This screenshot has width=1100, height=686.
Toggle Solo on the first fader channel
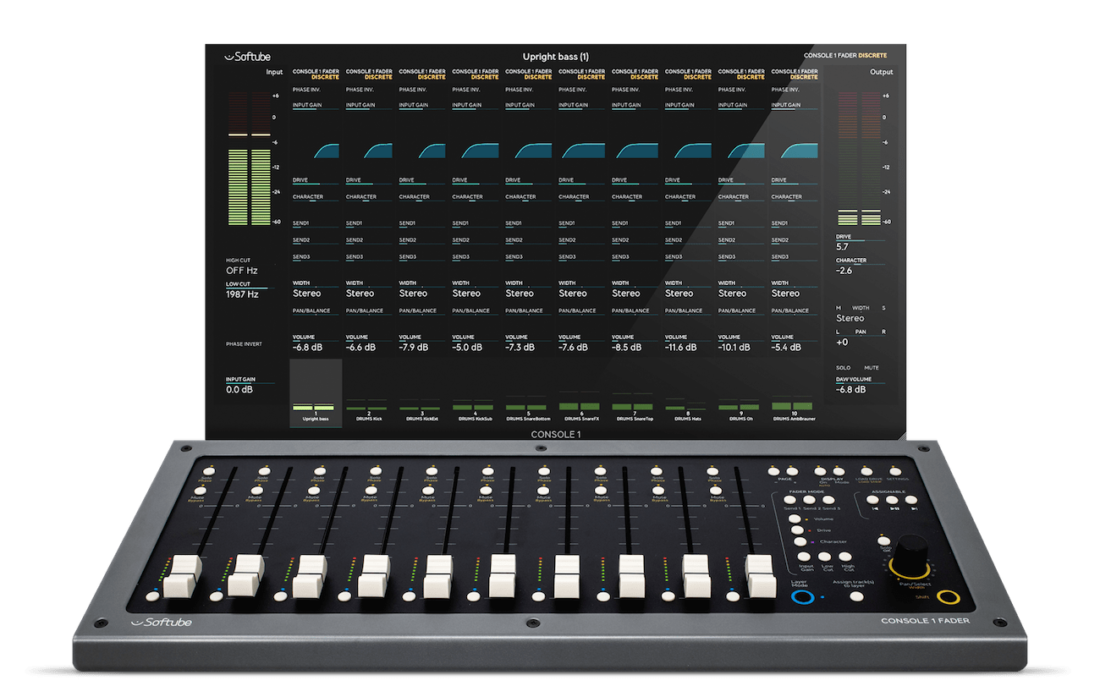[x=208, y=471]
